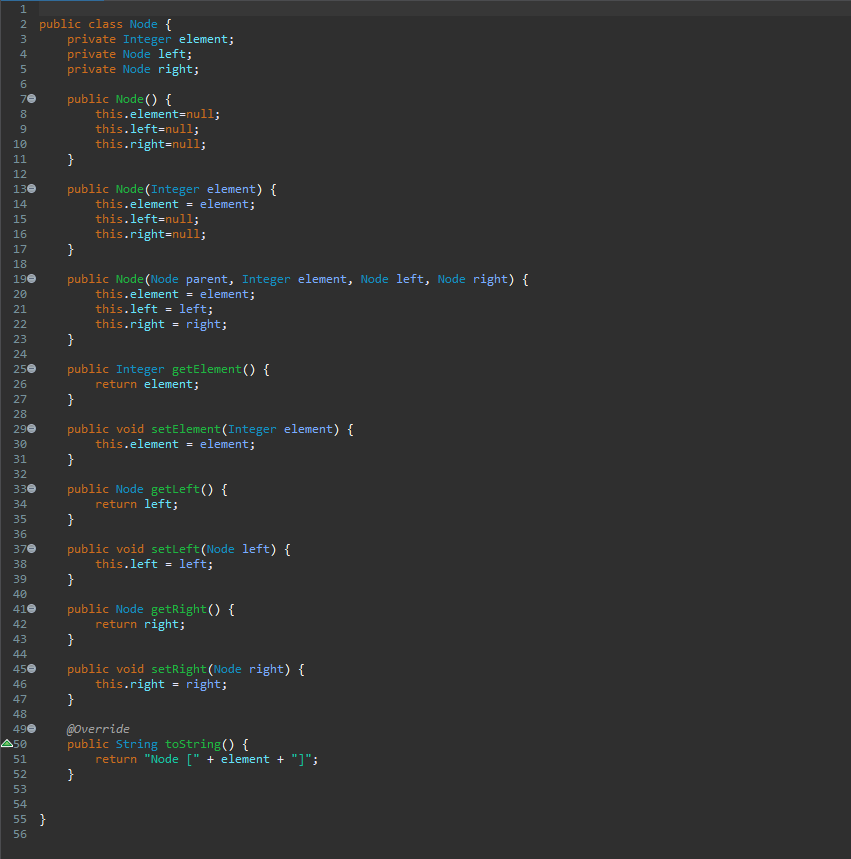Collapse the setRight method body
Viewport: 851px width, 859px height.
point(30,668)
